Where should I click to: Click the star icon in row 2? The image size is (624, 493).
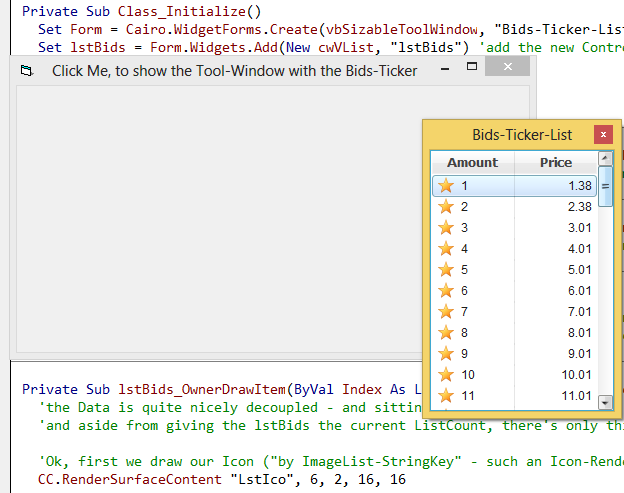tap(446, 207)
